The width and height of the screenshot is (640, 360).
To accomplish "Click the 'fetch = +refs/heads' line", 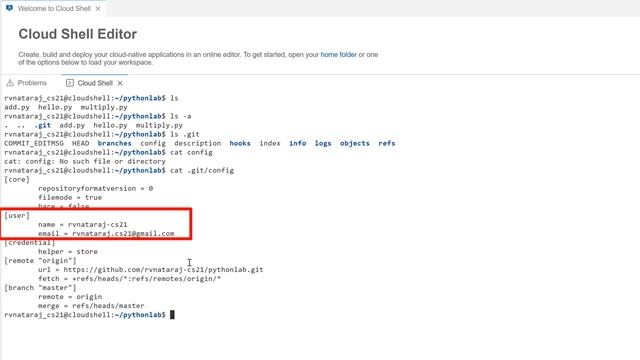I will coord(129,278).
